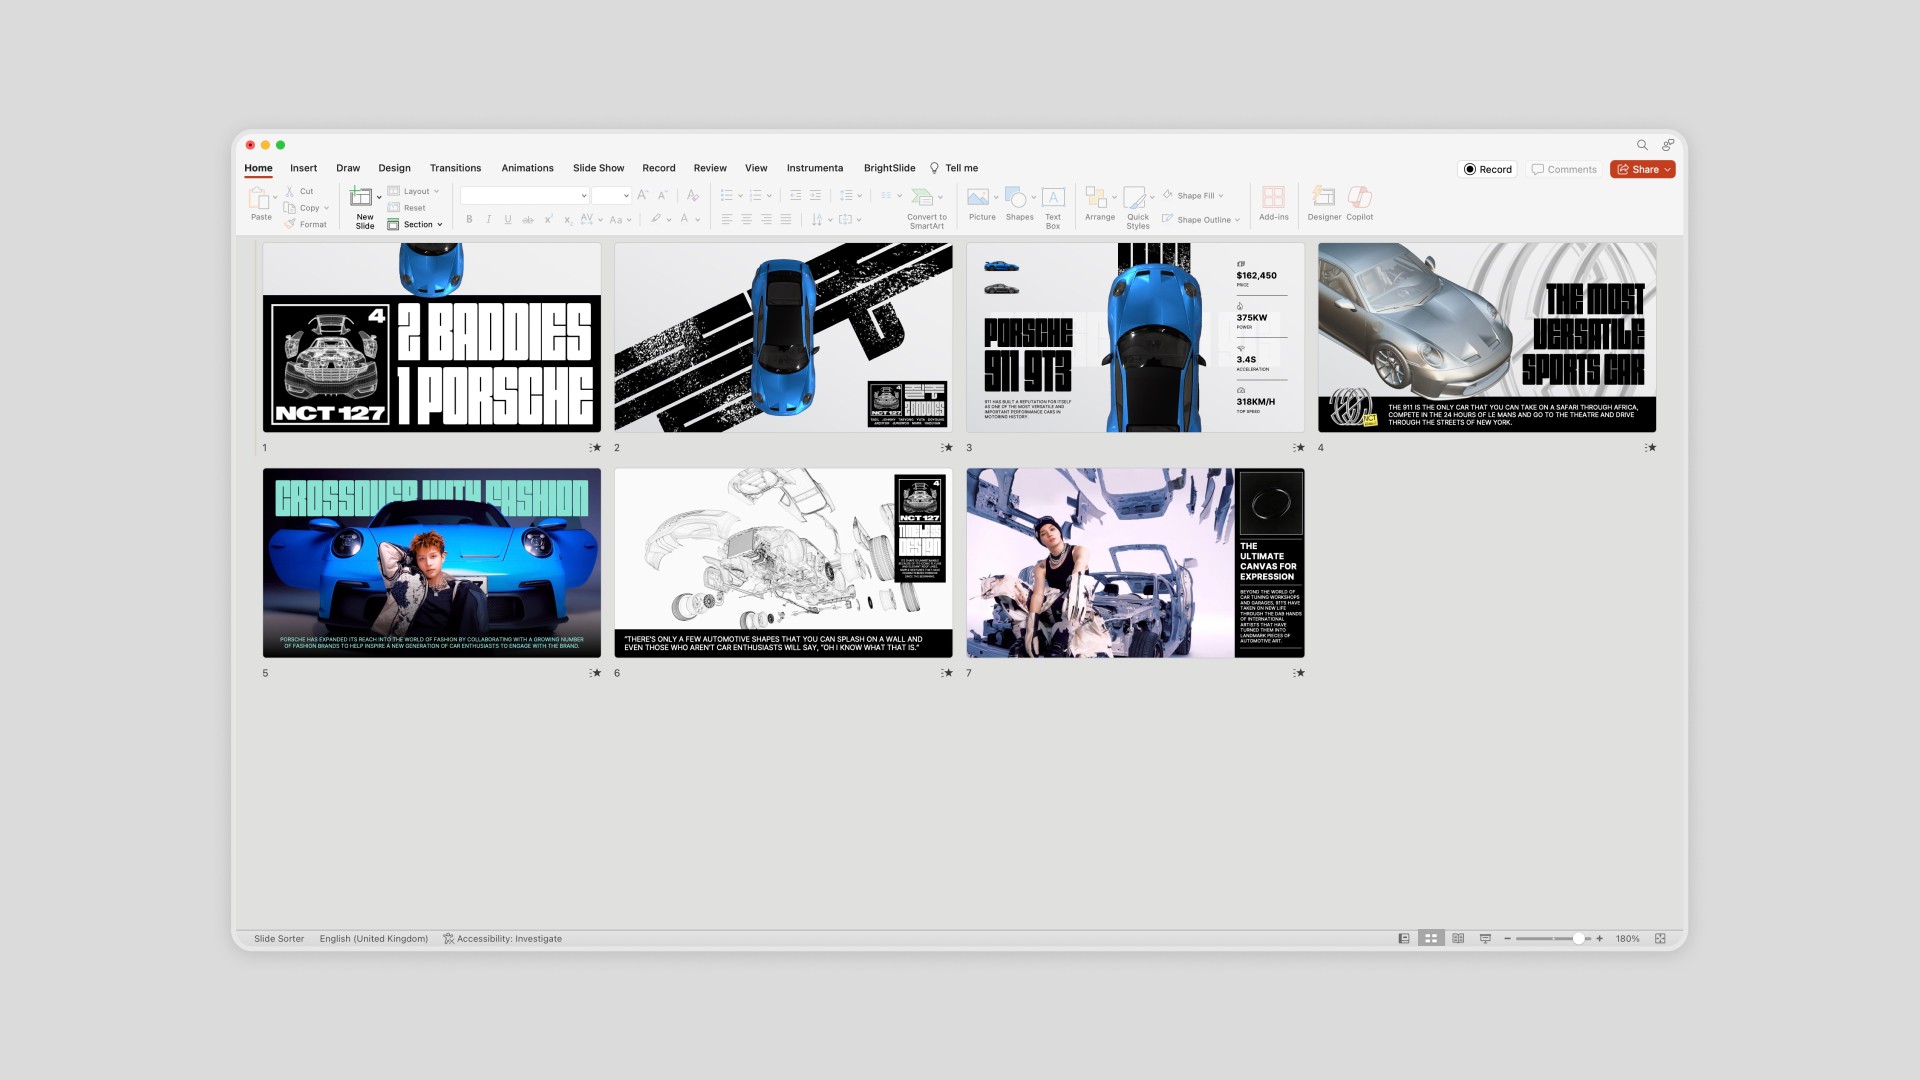
Task: Click the New Slide icon
Action: coord(361,198)
